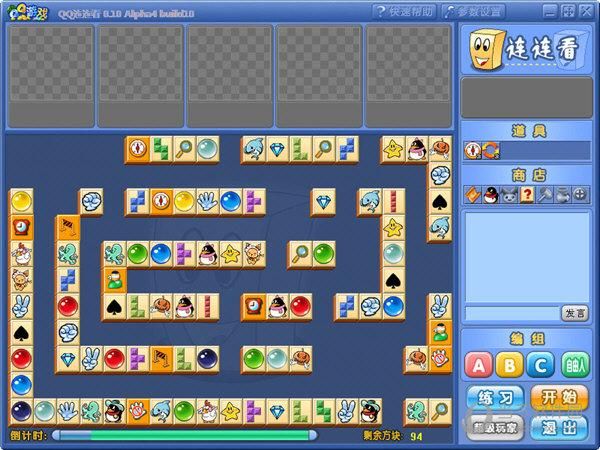600x450 pixels.
Task: Click the red question mark shop item
Action: click(526, 195)
